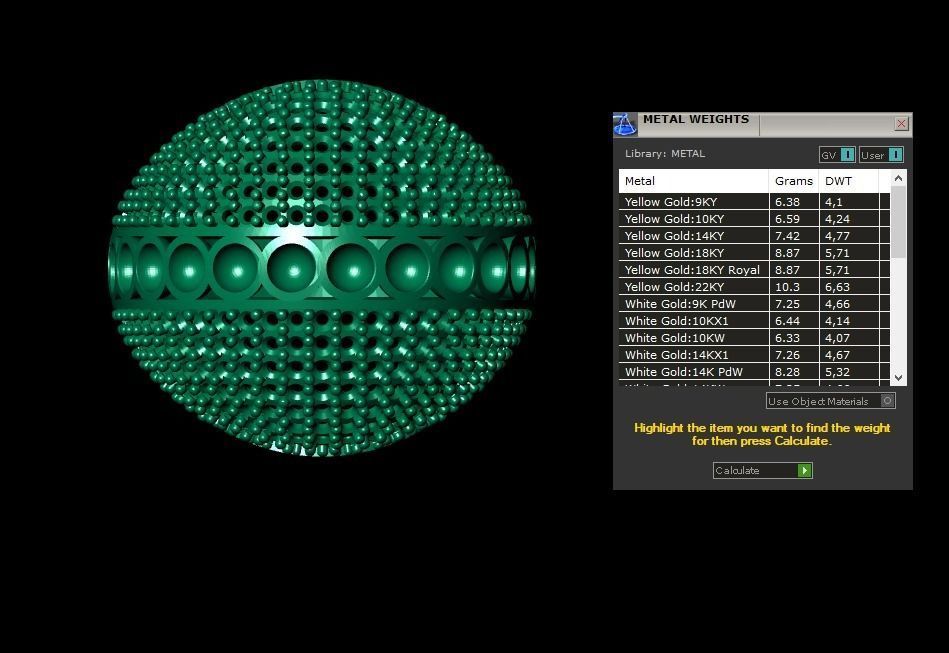Select the Yellow Gold:22KY row
949x653 pixels.
click(x=754, y=286)
